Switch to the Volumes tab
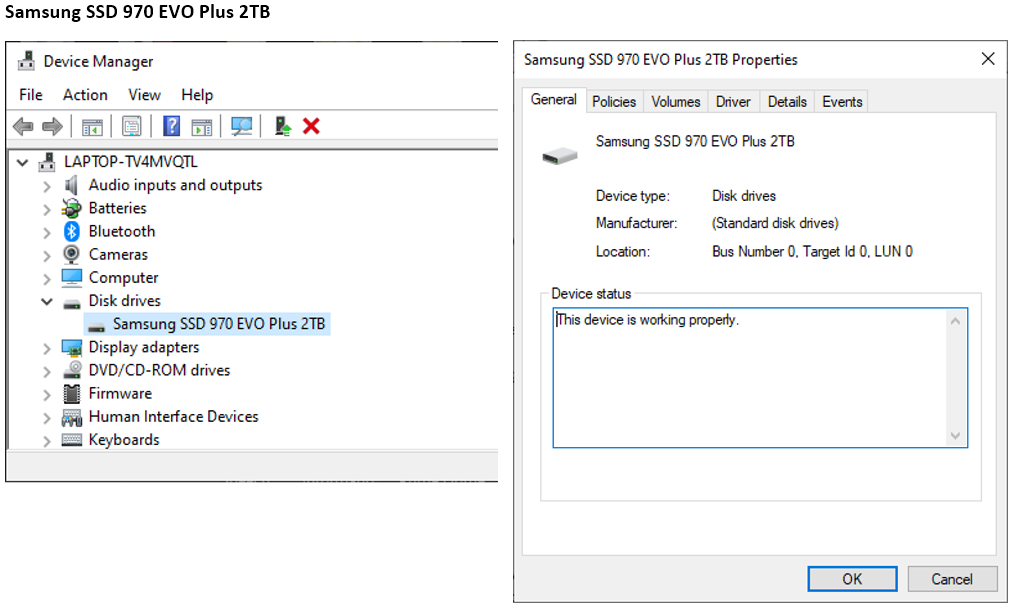 [x=675, y=102]
